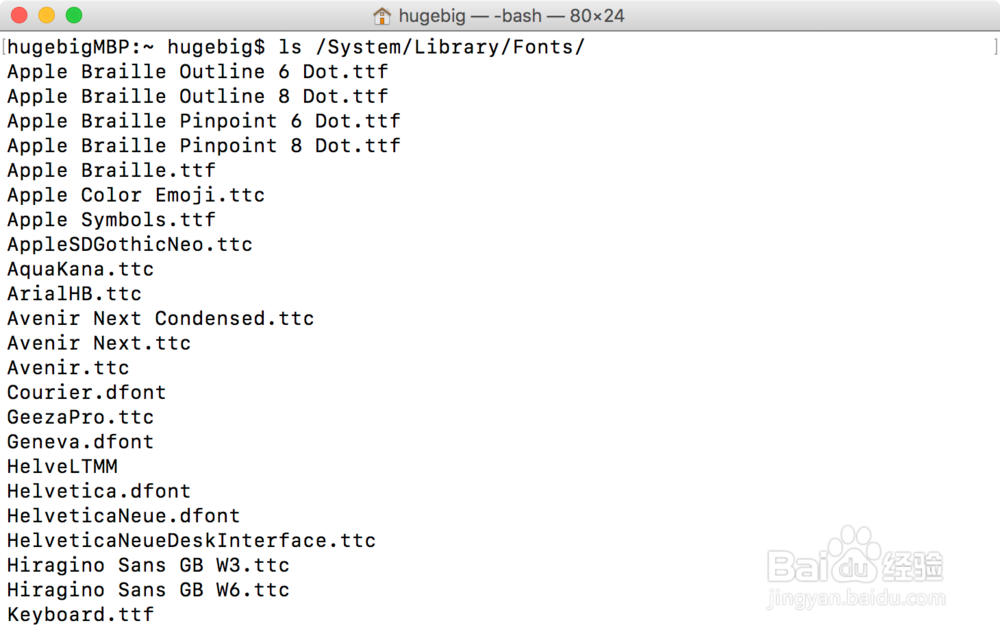Click the 'Keyboard.ttf' entry
This screenshot has width=1000, height=632.
(x=80, y=614)
